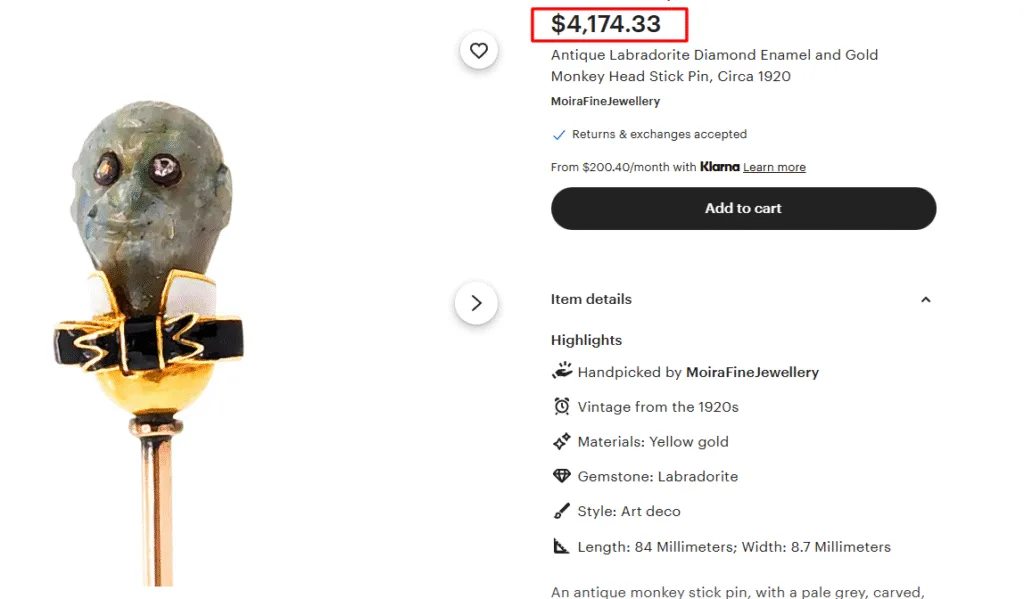The width and height of the screenshot is (1024, 599).
Task: Collapse the Item details chevron
Action: point(925,300)
